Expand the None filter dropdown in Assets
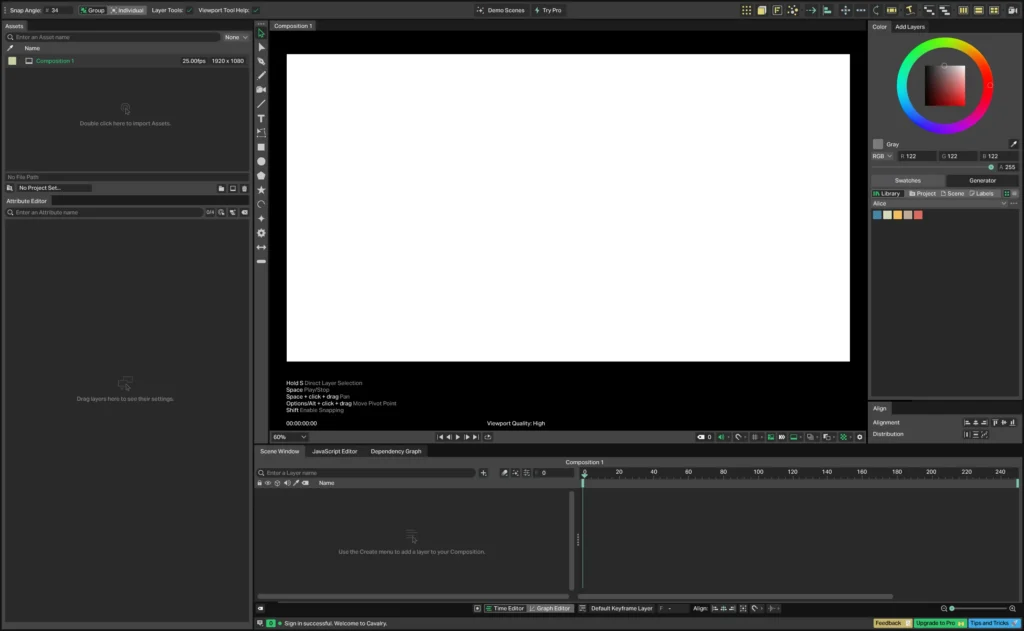The height and width of the screenshot is (631, 1024). click(x=237, y=37)
